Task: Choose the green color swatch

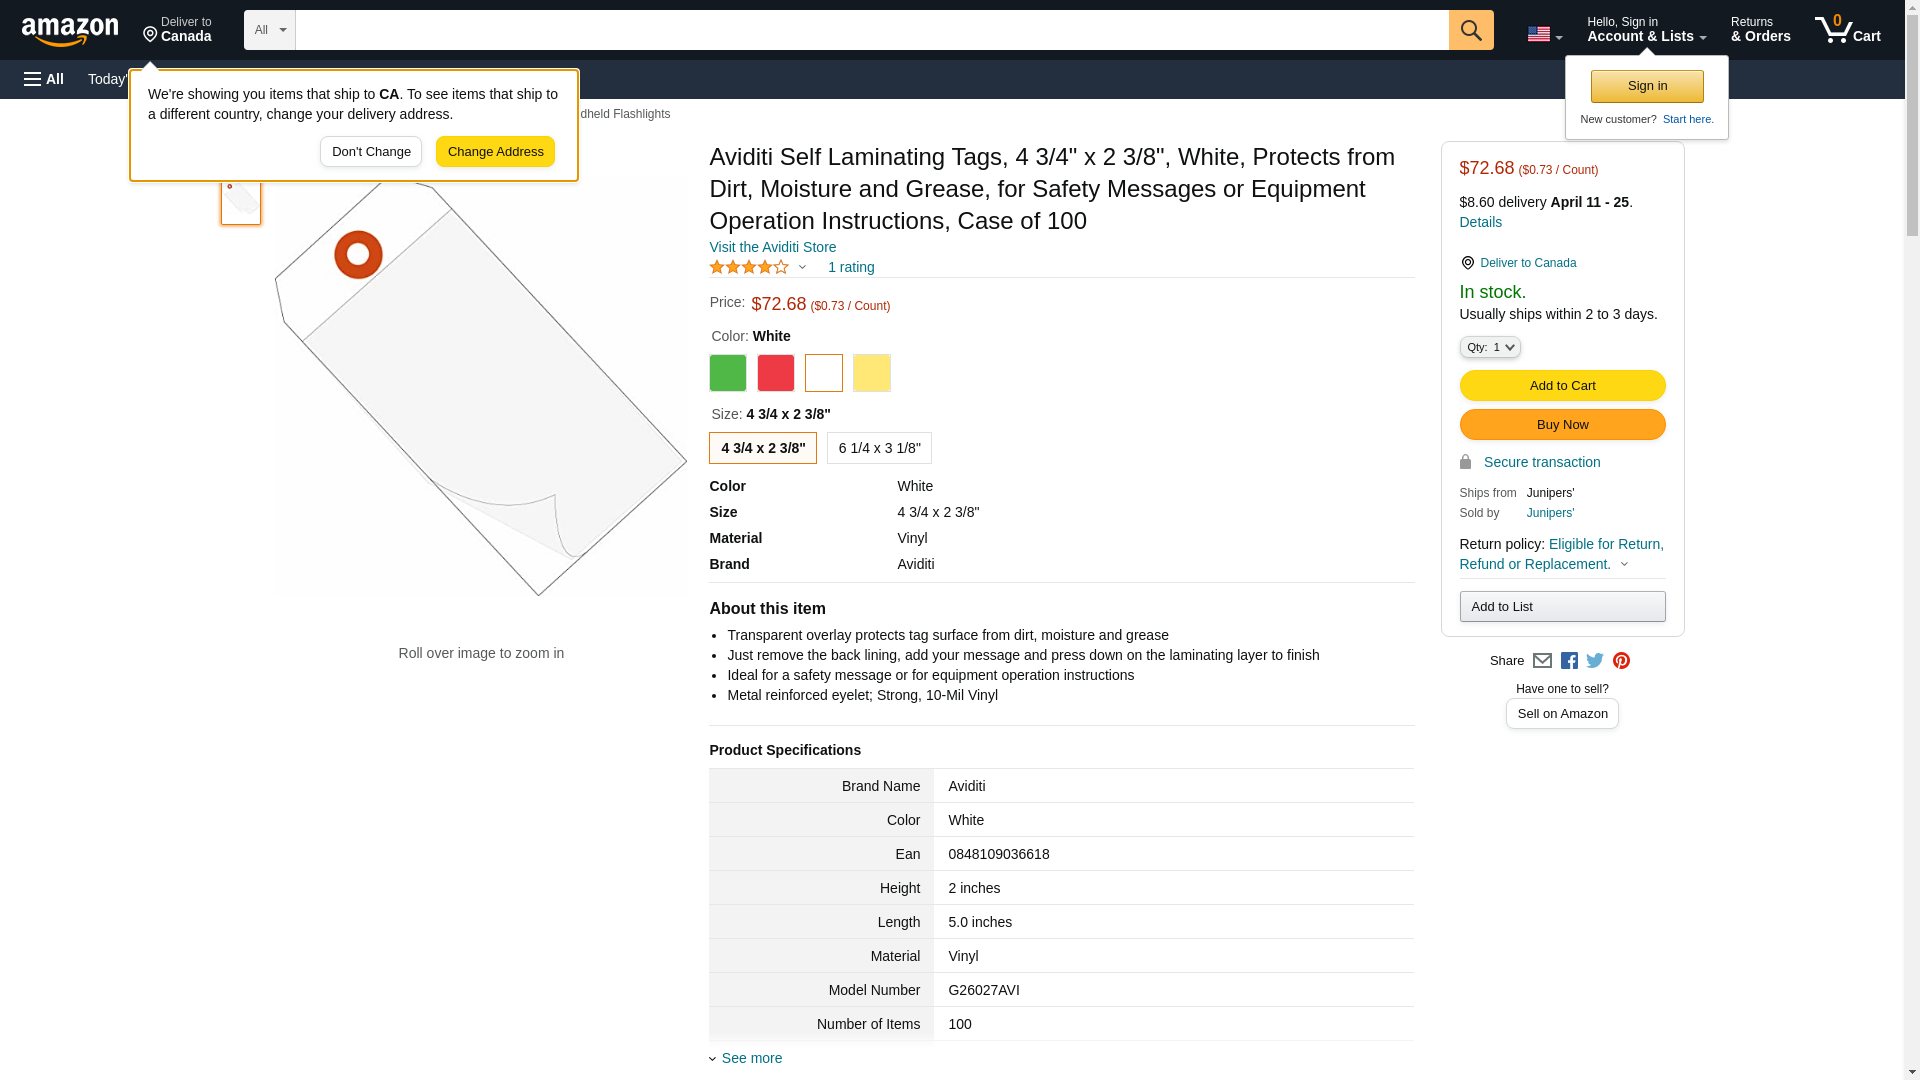Action: pos(728,373)
